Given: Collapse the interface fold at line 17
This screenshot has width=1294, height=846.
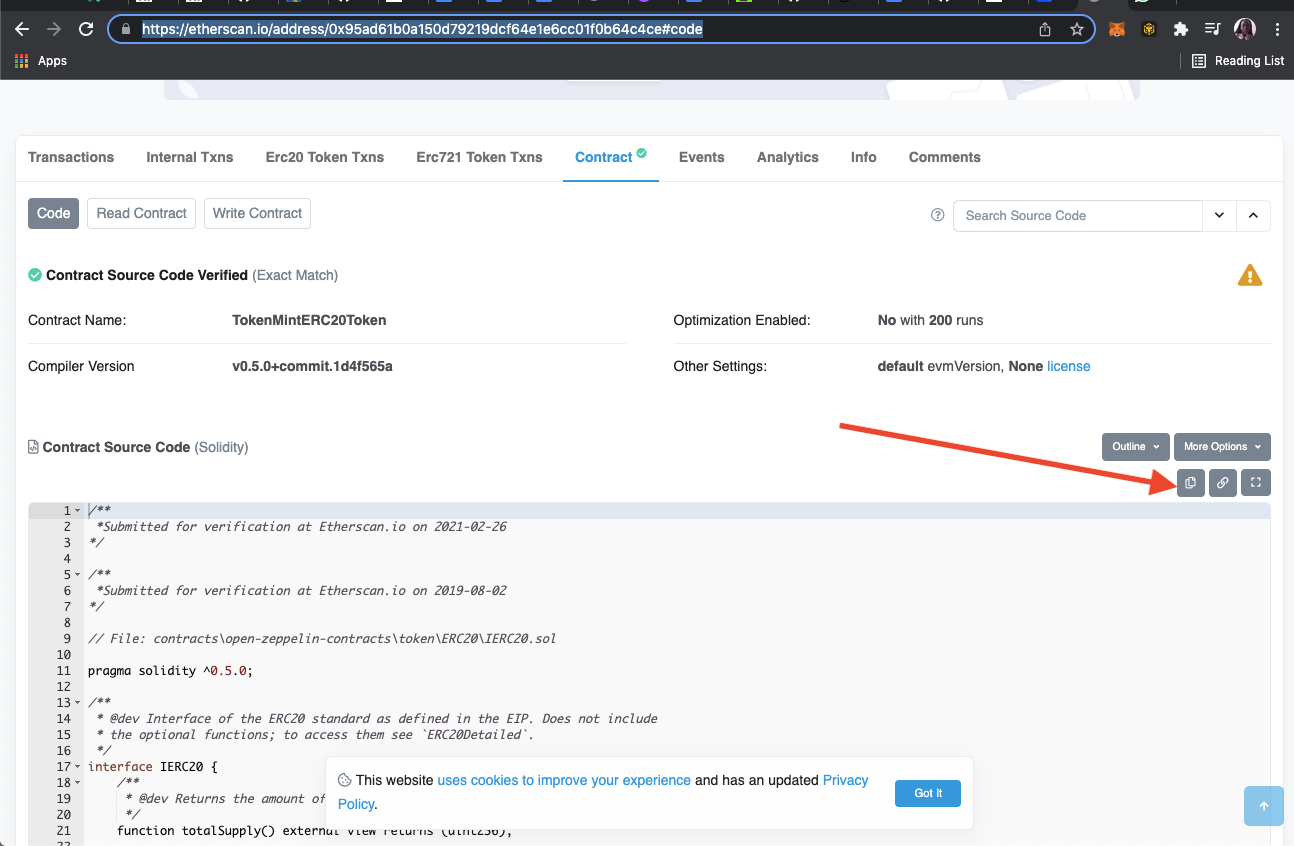Looking at the screenshot, I should point(78,767).
